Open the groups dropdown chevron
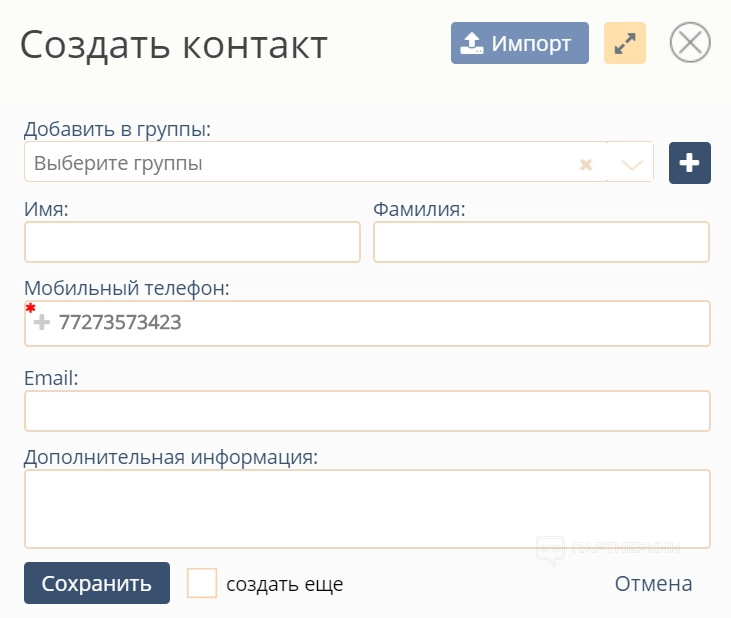This screenshot has width=731, height=618. pos(631,164)
